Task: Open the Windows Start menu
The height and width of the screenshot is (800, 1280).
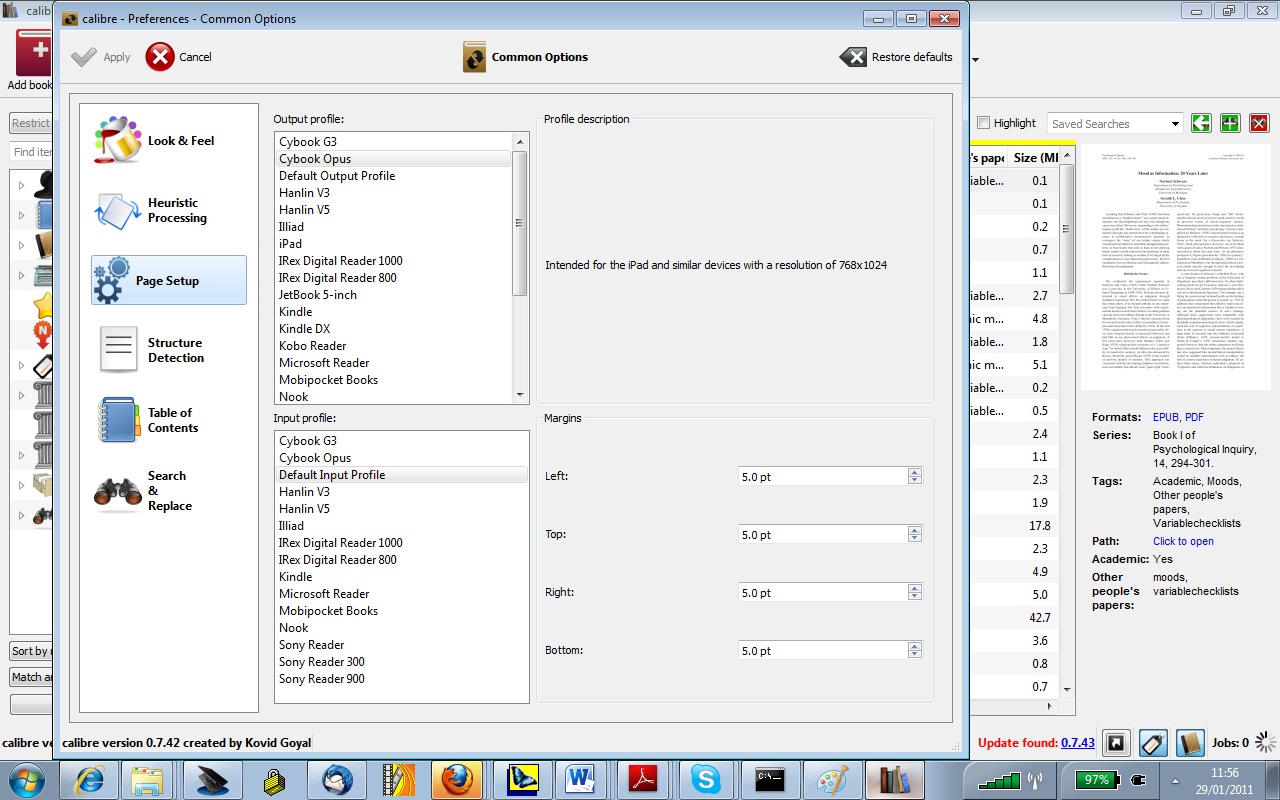Action: [x=26, y=779]
